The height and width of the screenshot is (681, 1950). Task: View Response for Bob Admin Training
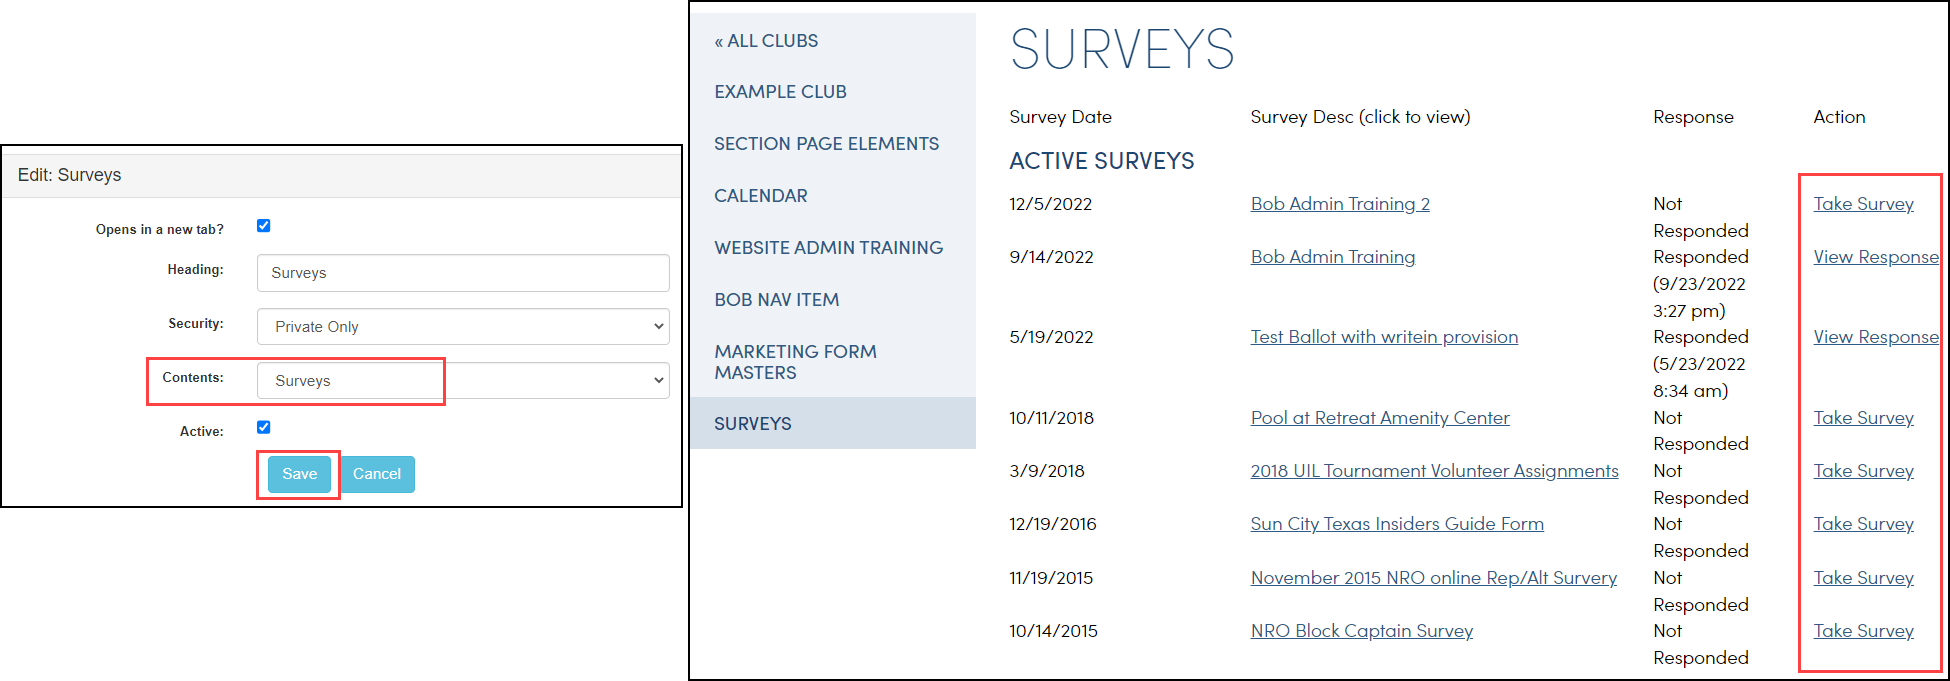1876,257
